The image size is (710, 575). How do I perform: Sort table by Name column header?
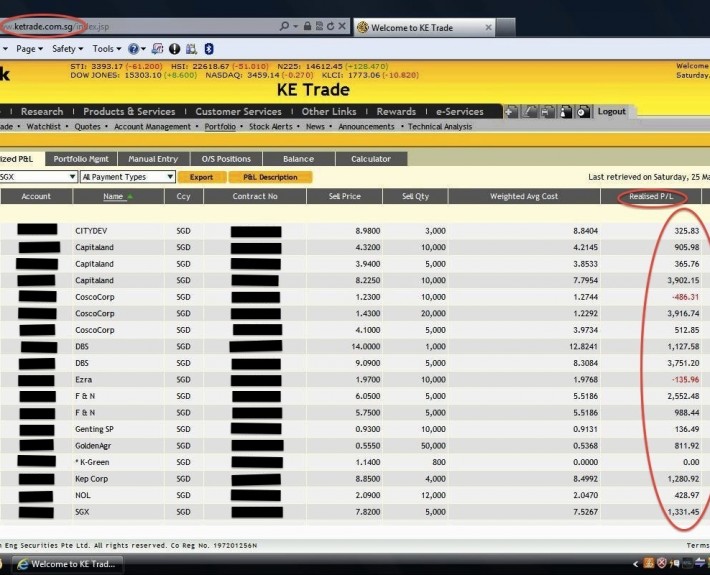pos(113,197)
